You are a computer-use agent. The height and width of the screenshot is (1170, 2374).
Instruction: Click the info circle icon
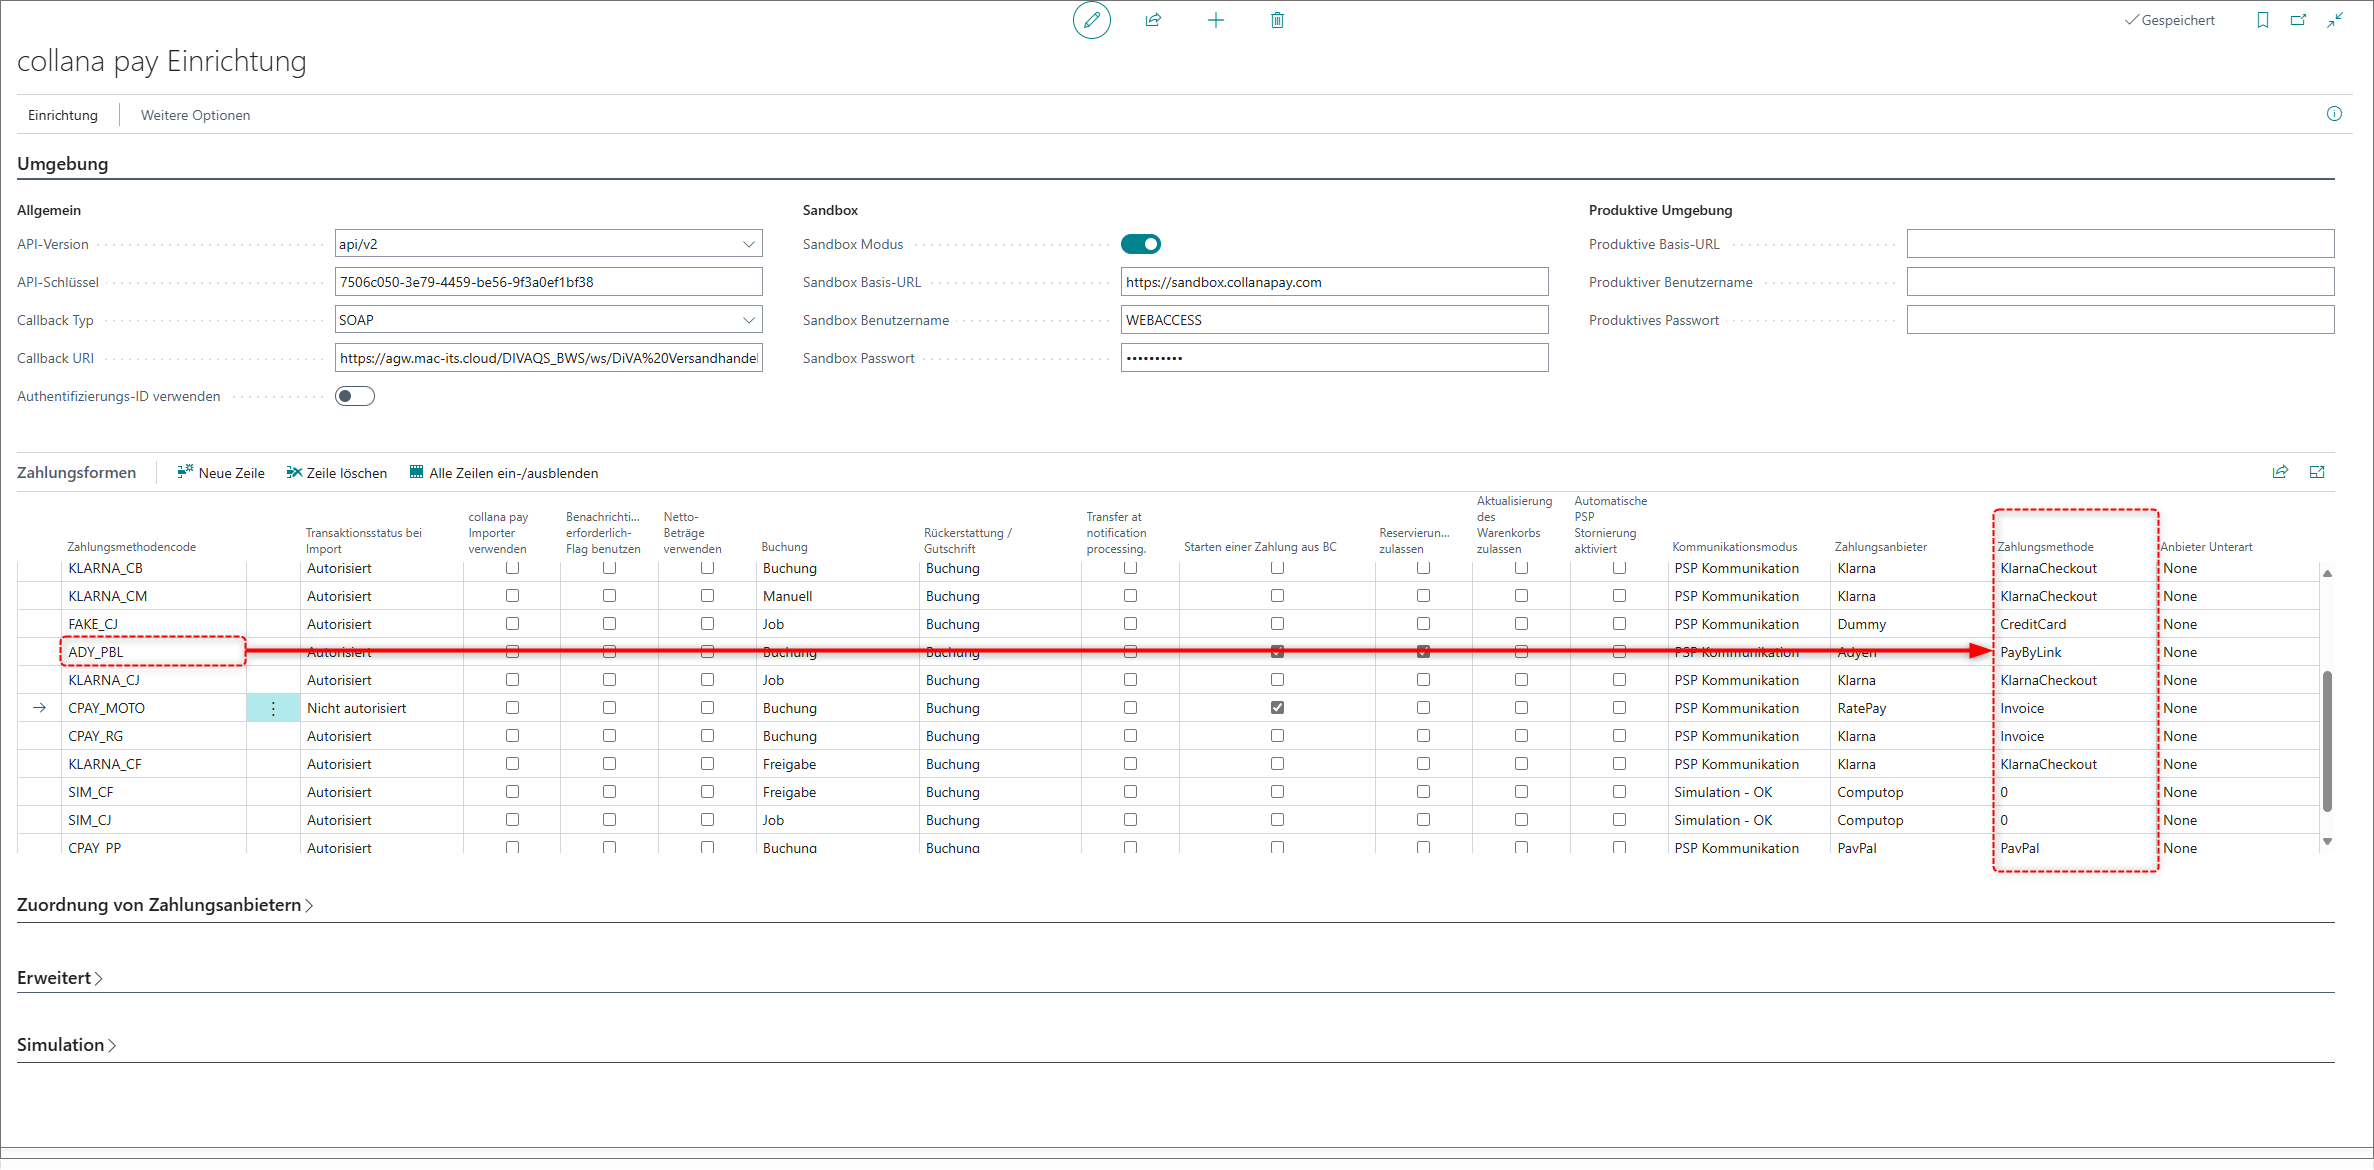2334,114
